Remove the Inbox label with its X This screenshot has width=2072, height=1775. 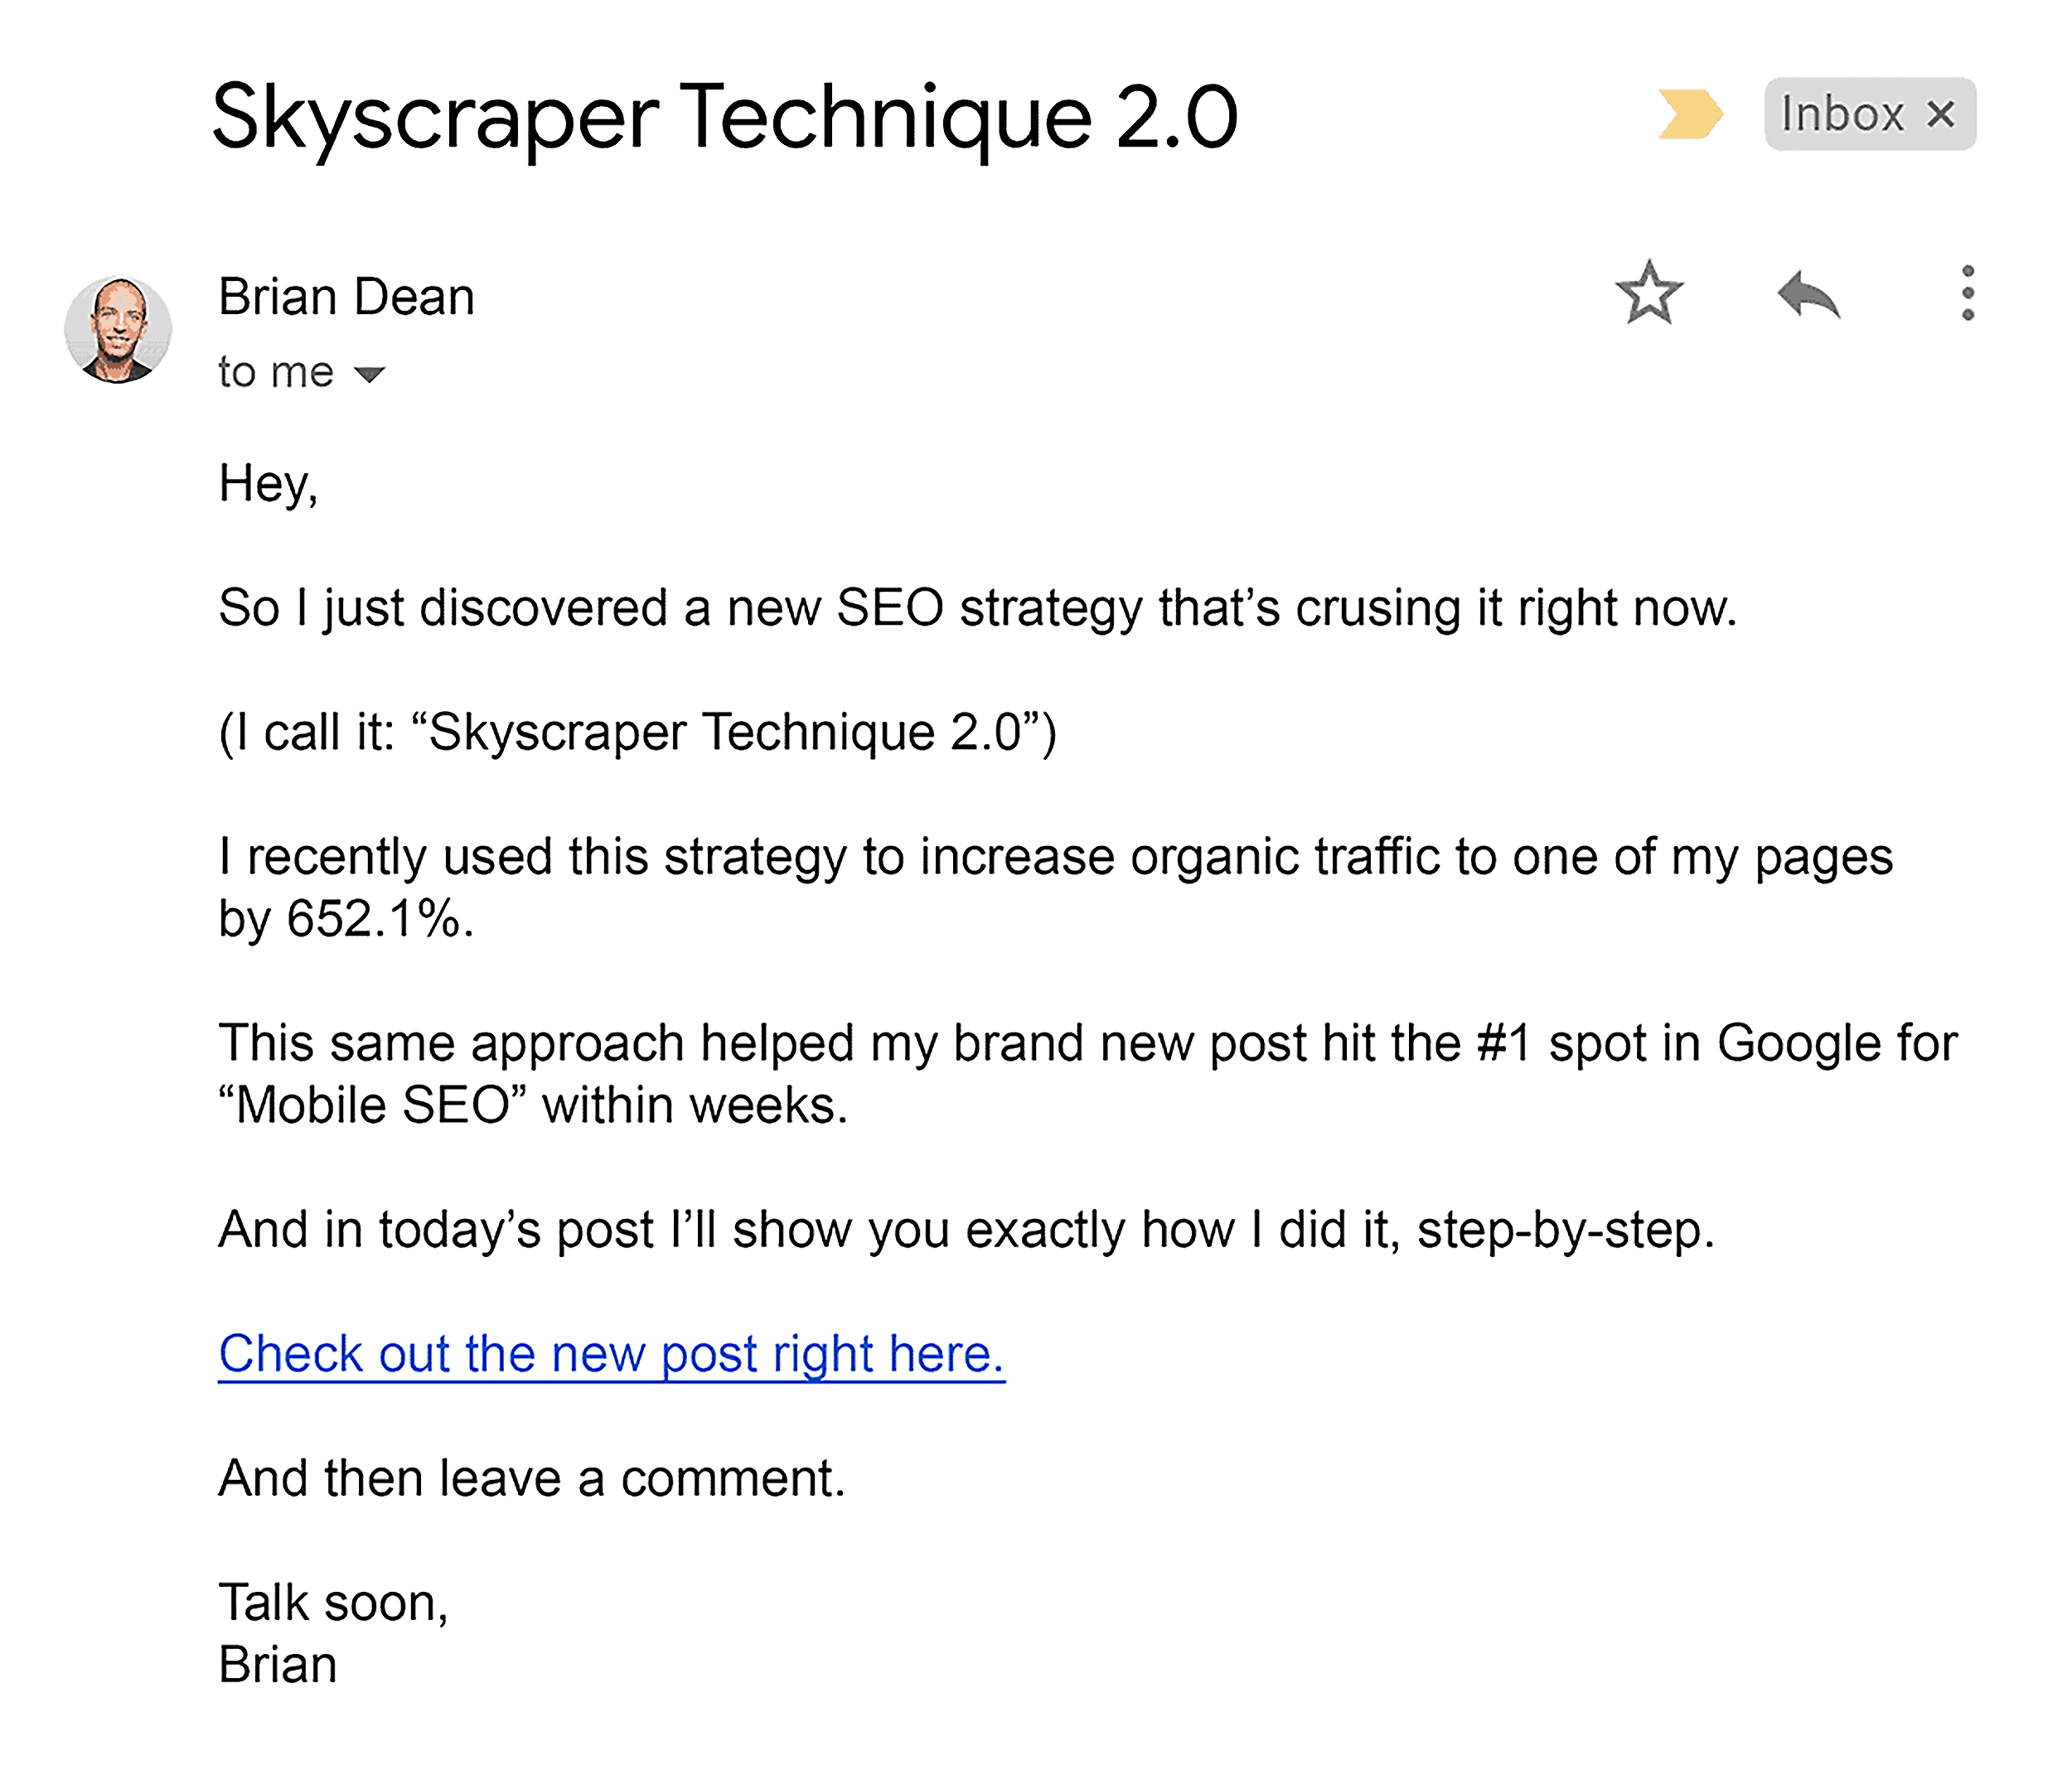pos(1941,114)
